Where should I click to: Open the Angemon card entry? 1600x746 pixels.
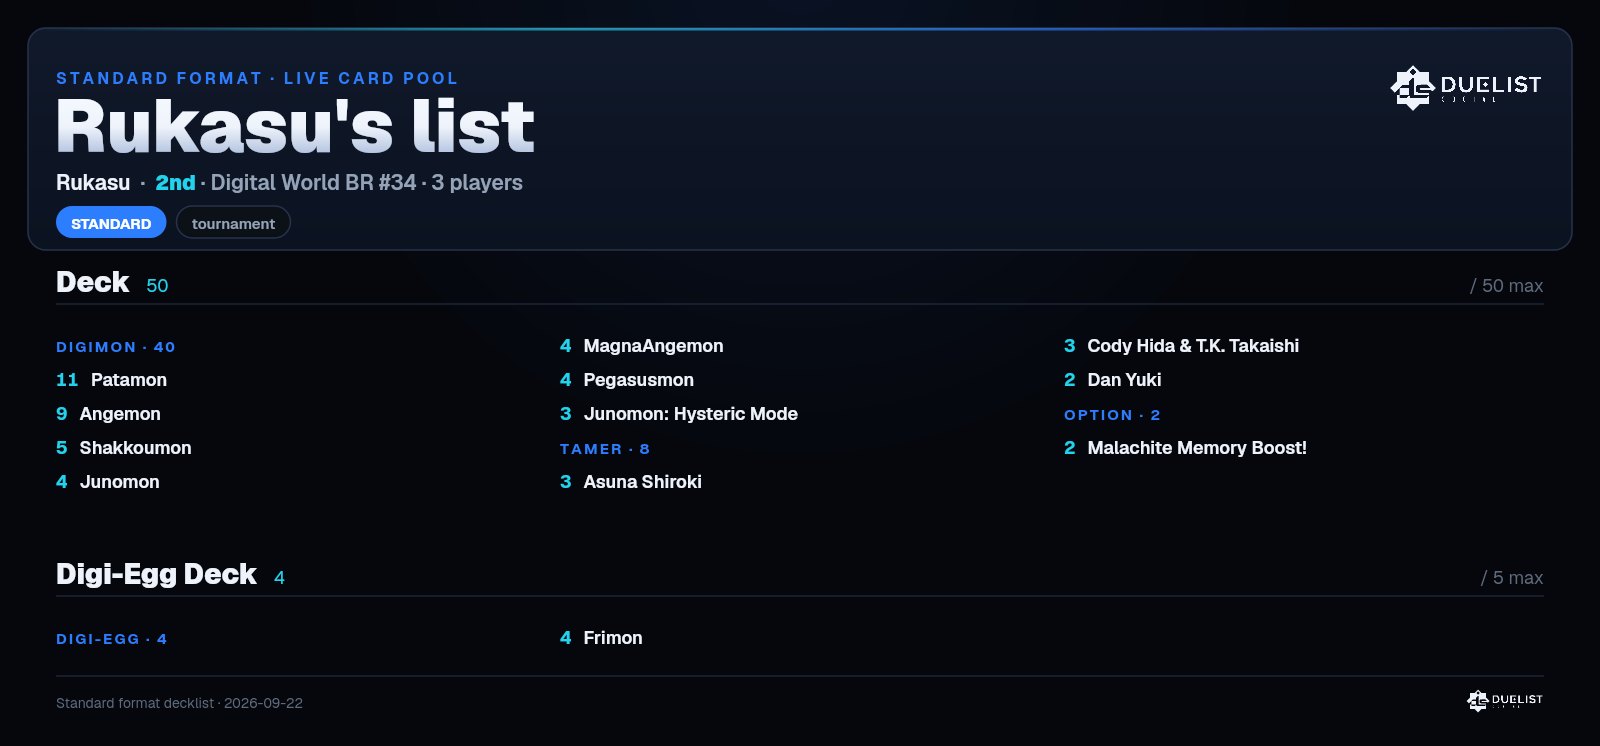(108, 414)
